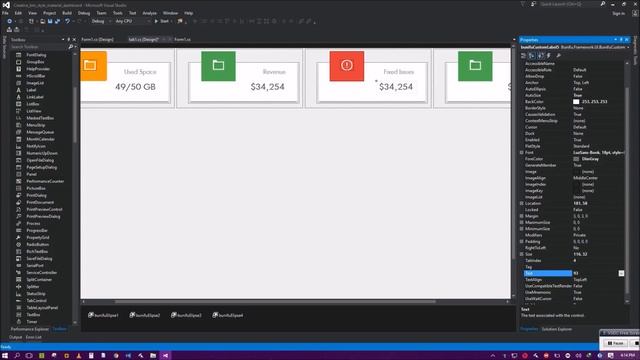Click the Sign in link
Image resolution: width=640 pixels, height=360 pixels.
(618, 13)
